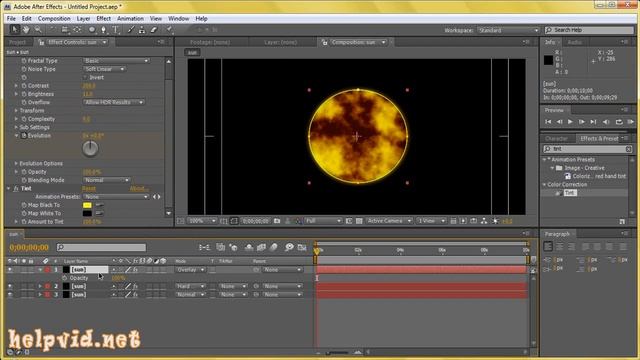Enable motion blur for composition
The width and height of the screenshot is (640, 360).
coord(273,247)
